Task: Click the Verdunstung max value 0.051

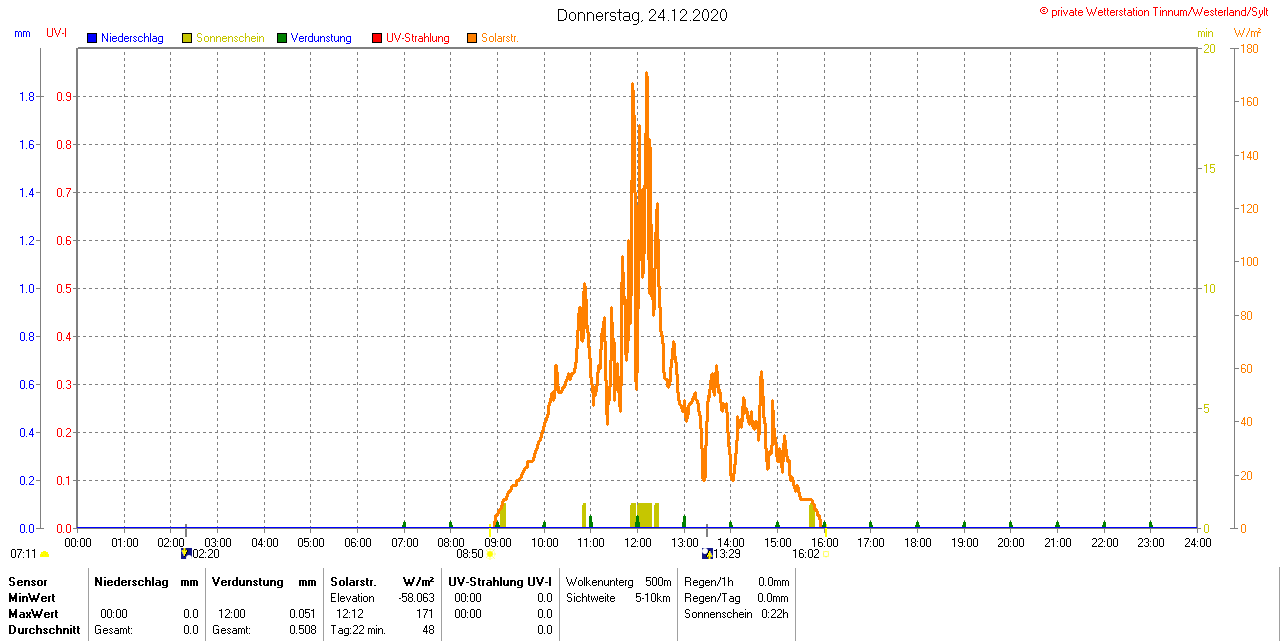Action: 302,614
